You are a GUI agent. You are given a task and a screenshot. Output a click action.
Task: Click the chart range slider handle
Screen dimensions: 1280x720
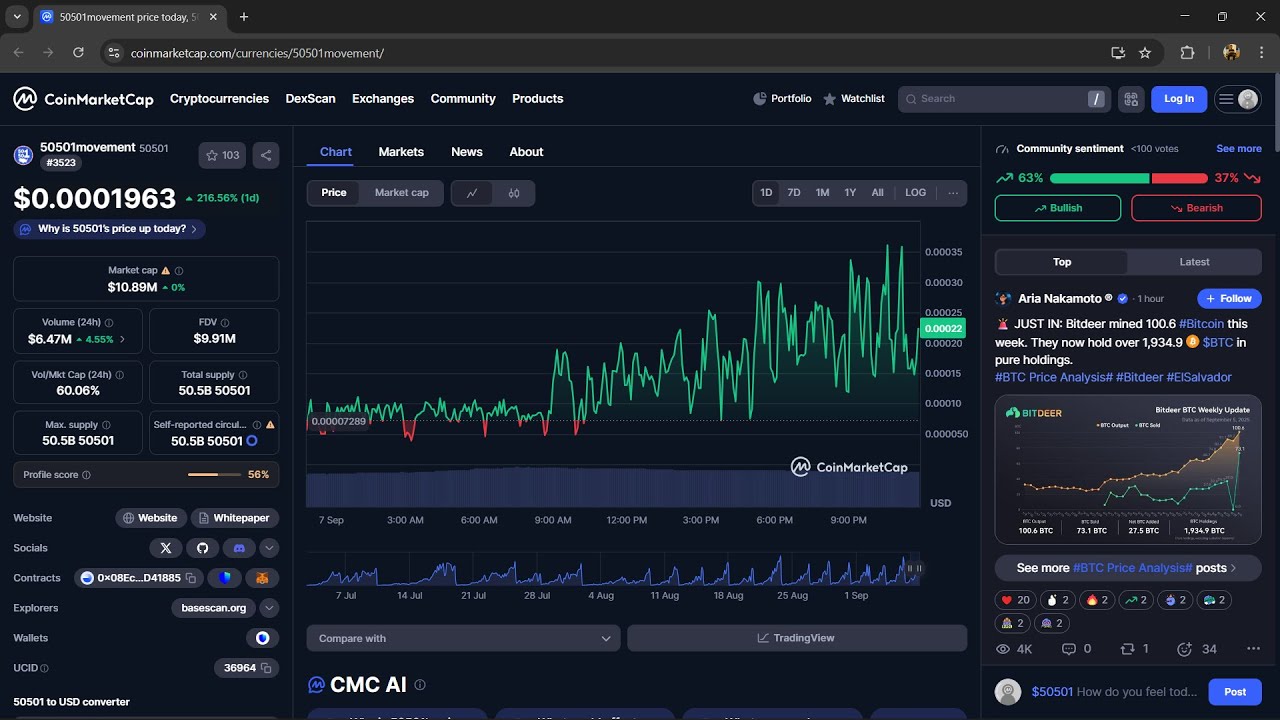pos(914,568)
